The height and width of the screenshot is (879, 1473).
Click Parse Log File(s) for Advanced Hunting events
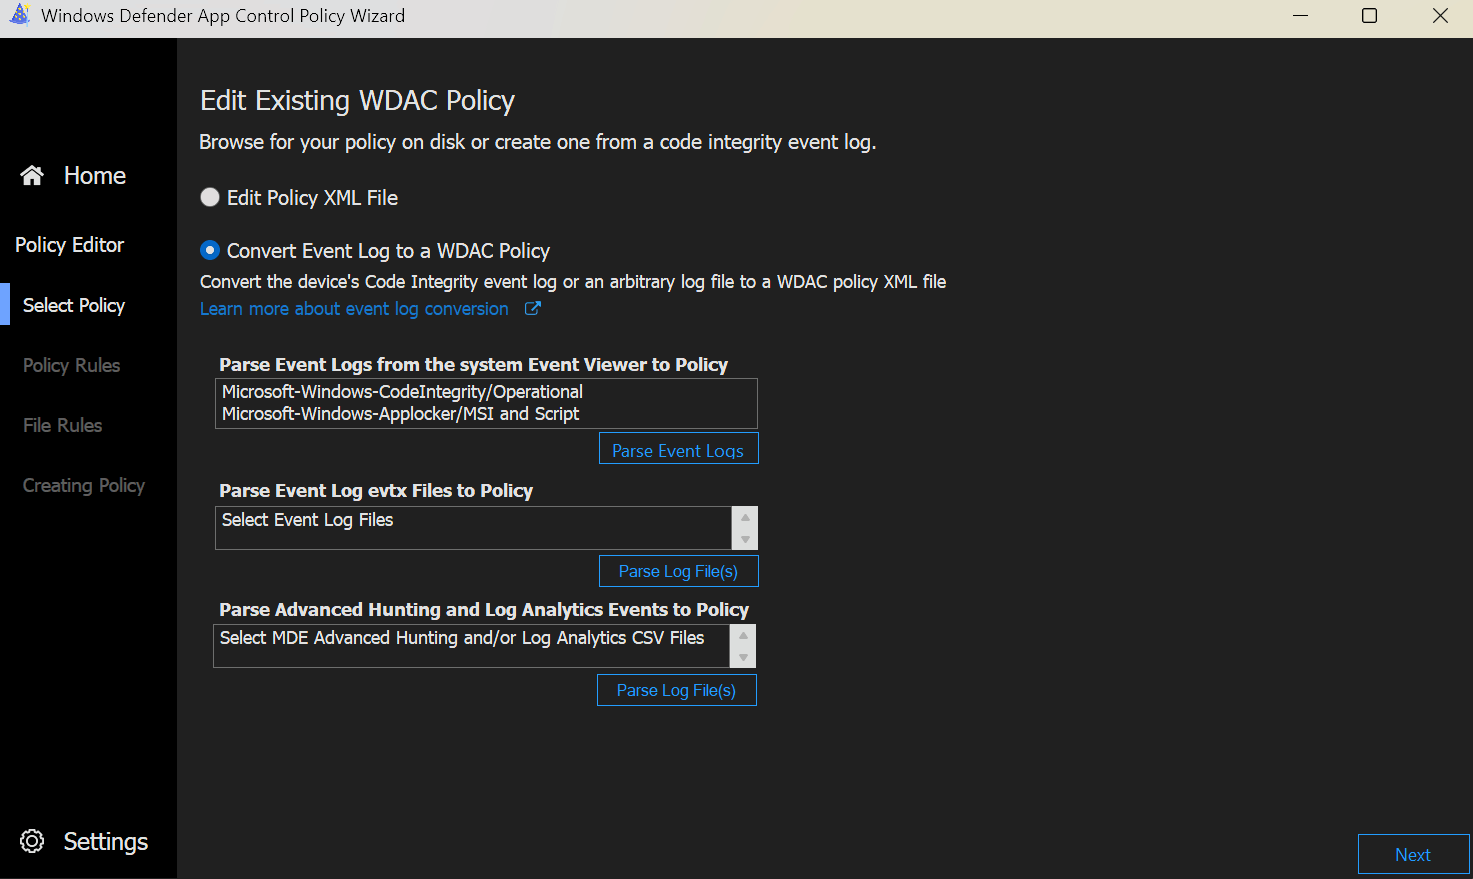(x=676, y=690)
